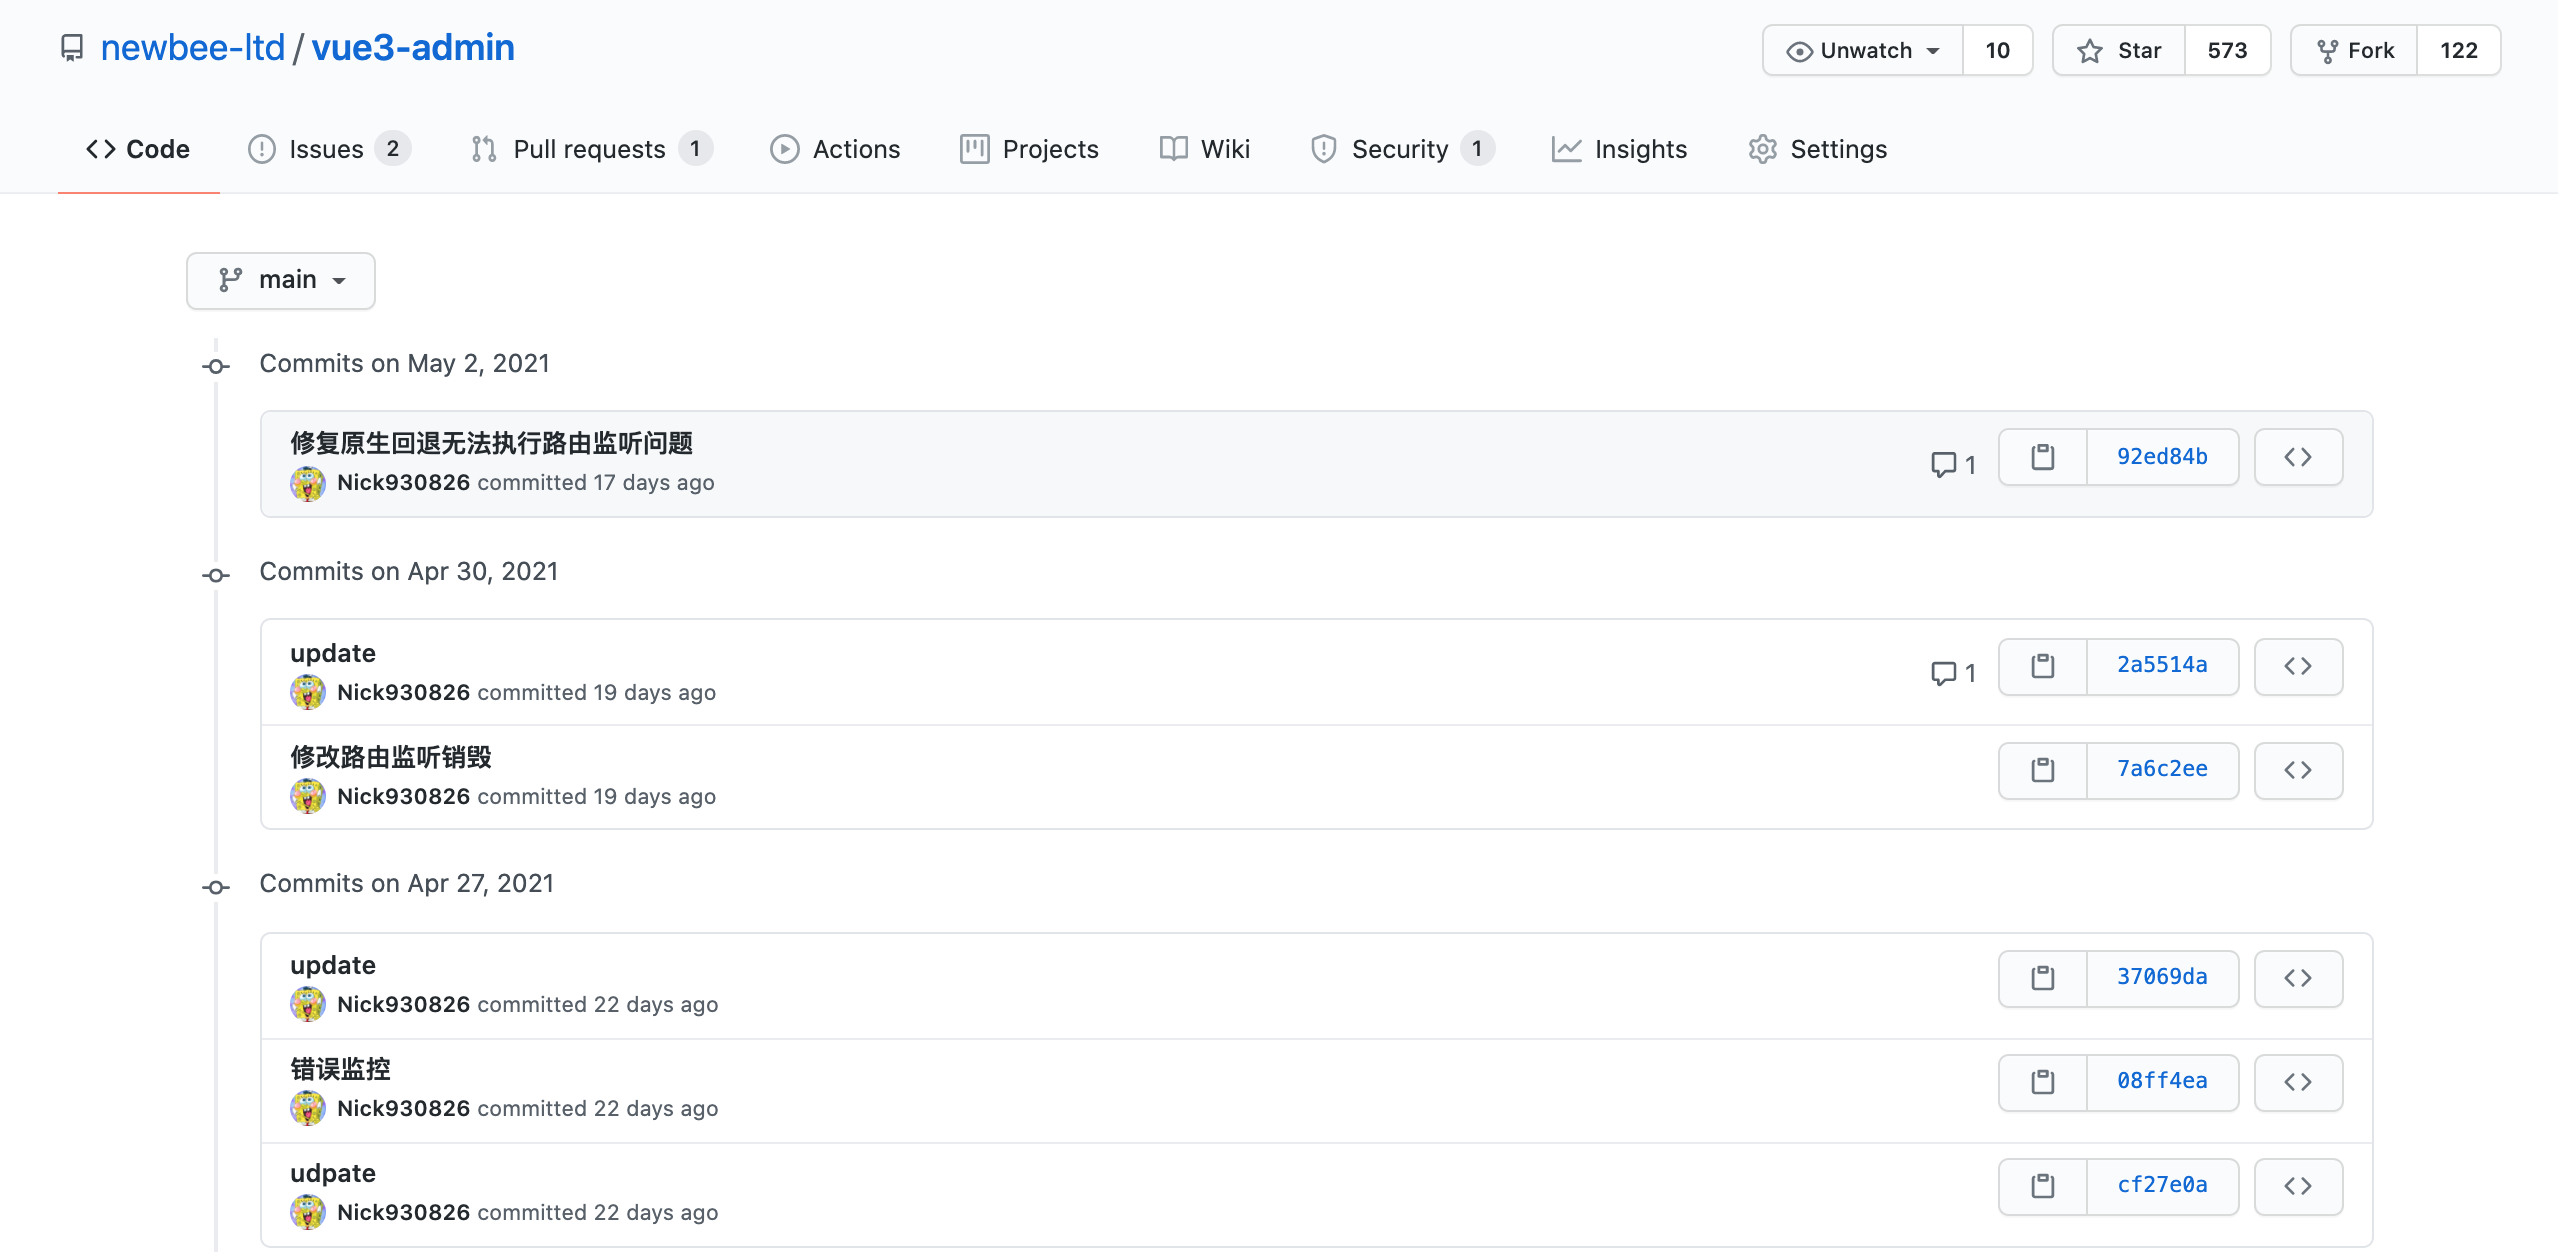Browse repository at commit 08ff4ea
This screenshot has height=1252, width=2558.
click(x=2298, y=1082)
